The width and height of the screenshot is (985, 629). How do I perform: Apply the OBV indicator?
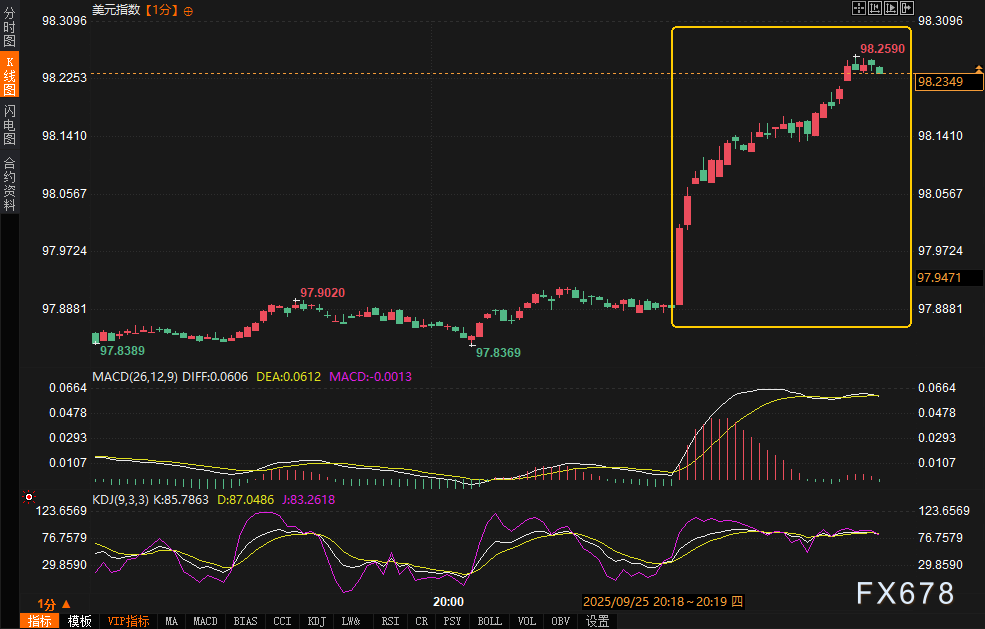pos(560,621)
